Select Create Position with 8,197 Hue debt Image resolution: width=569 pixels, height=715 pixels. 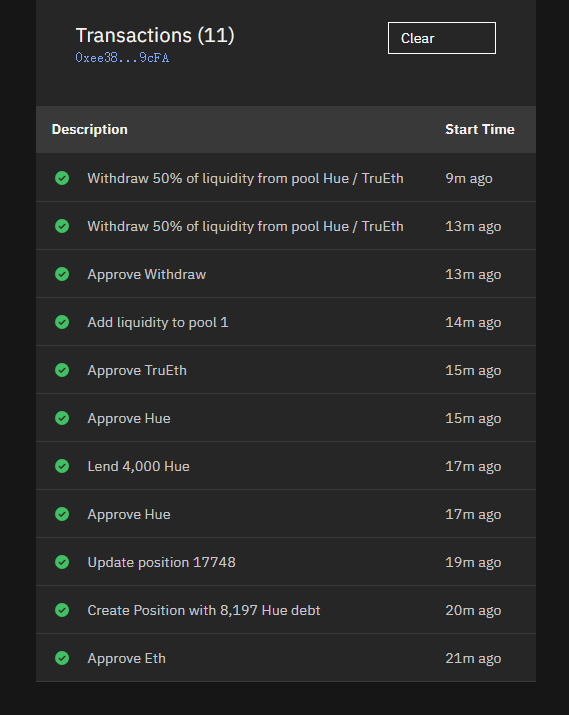(x=286, y=610)
